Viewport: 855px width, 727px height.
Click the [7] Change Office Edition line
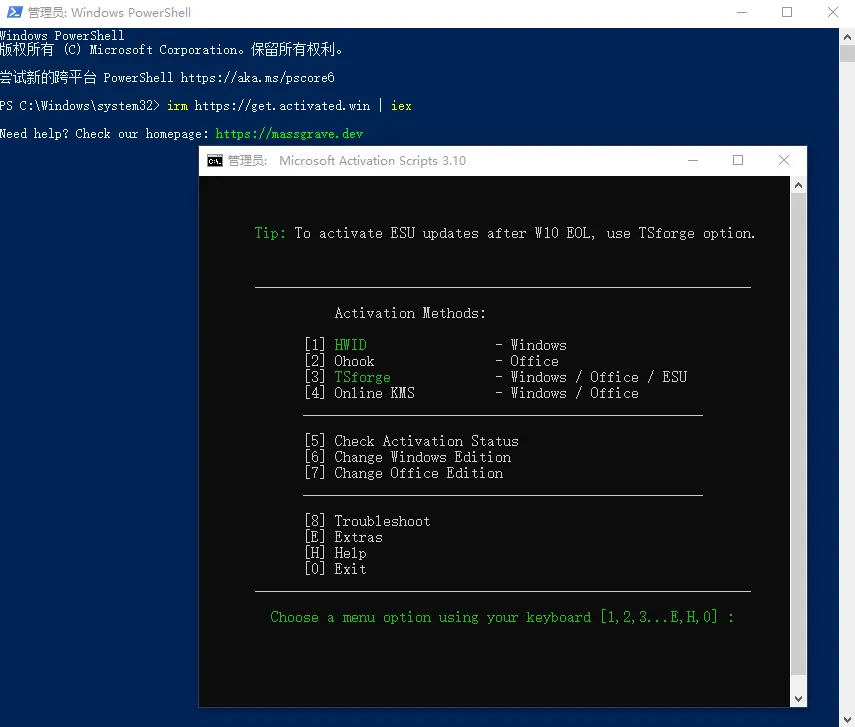(x=404, y=473)
